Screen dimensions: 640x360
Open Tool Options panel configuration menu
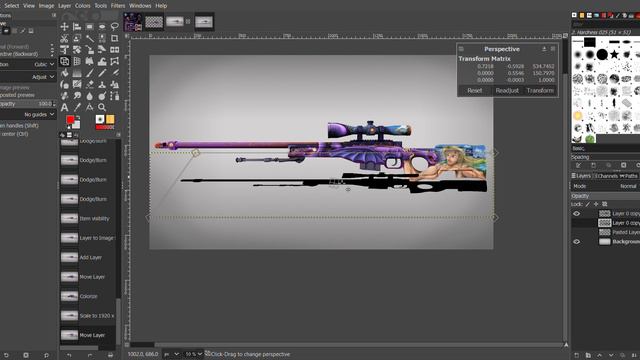54,15
